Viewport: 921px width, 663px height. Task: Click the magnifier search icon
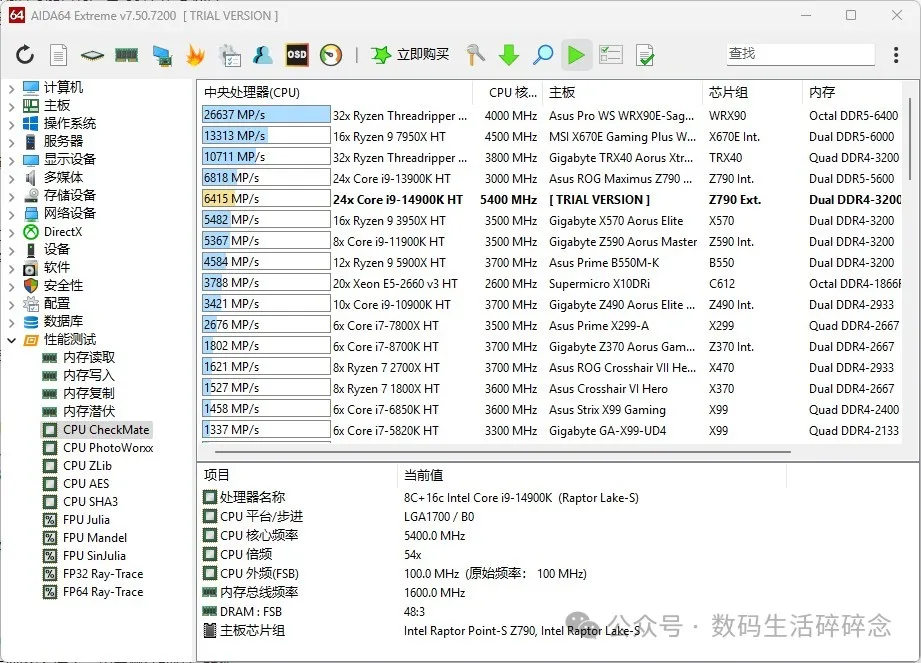coord(543,55)
